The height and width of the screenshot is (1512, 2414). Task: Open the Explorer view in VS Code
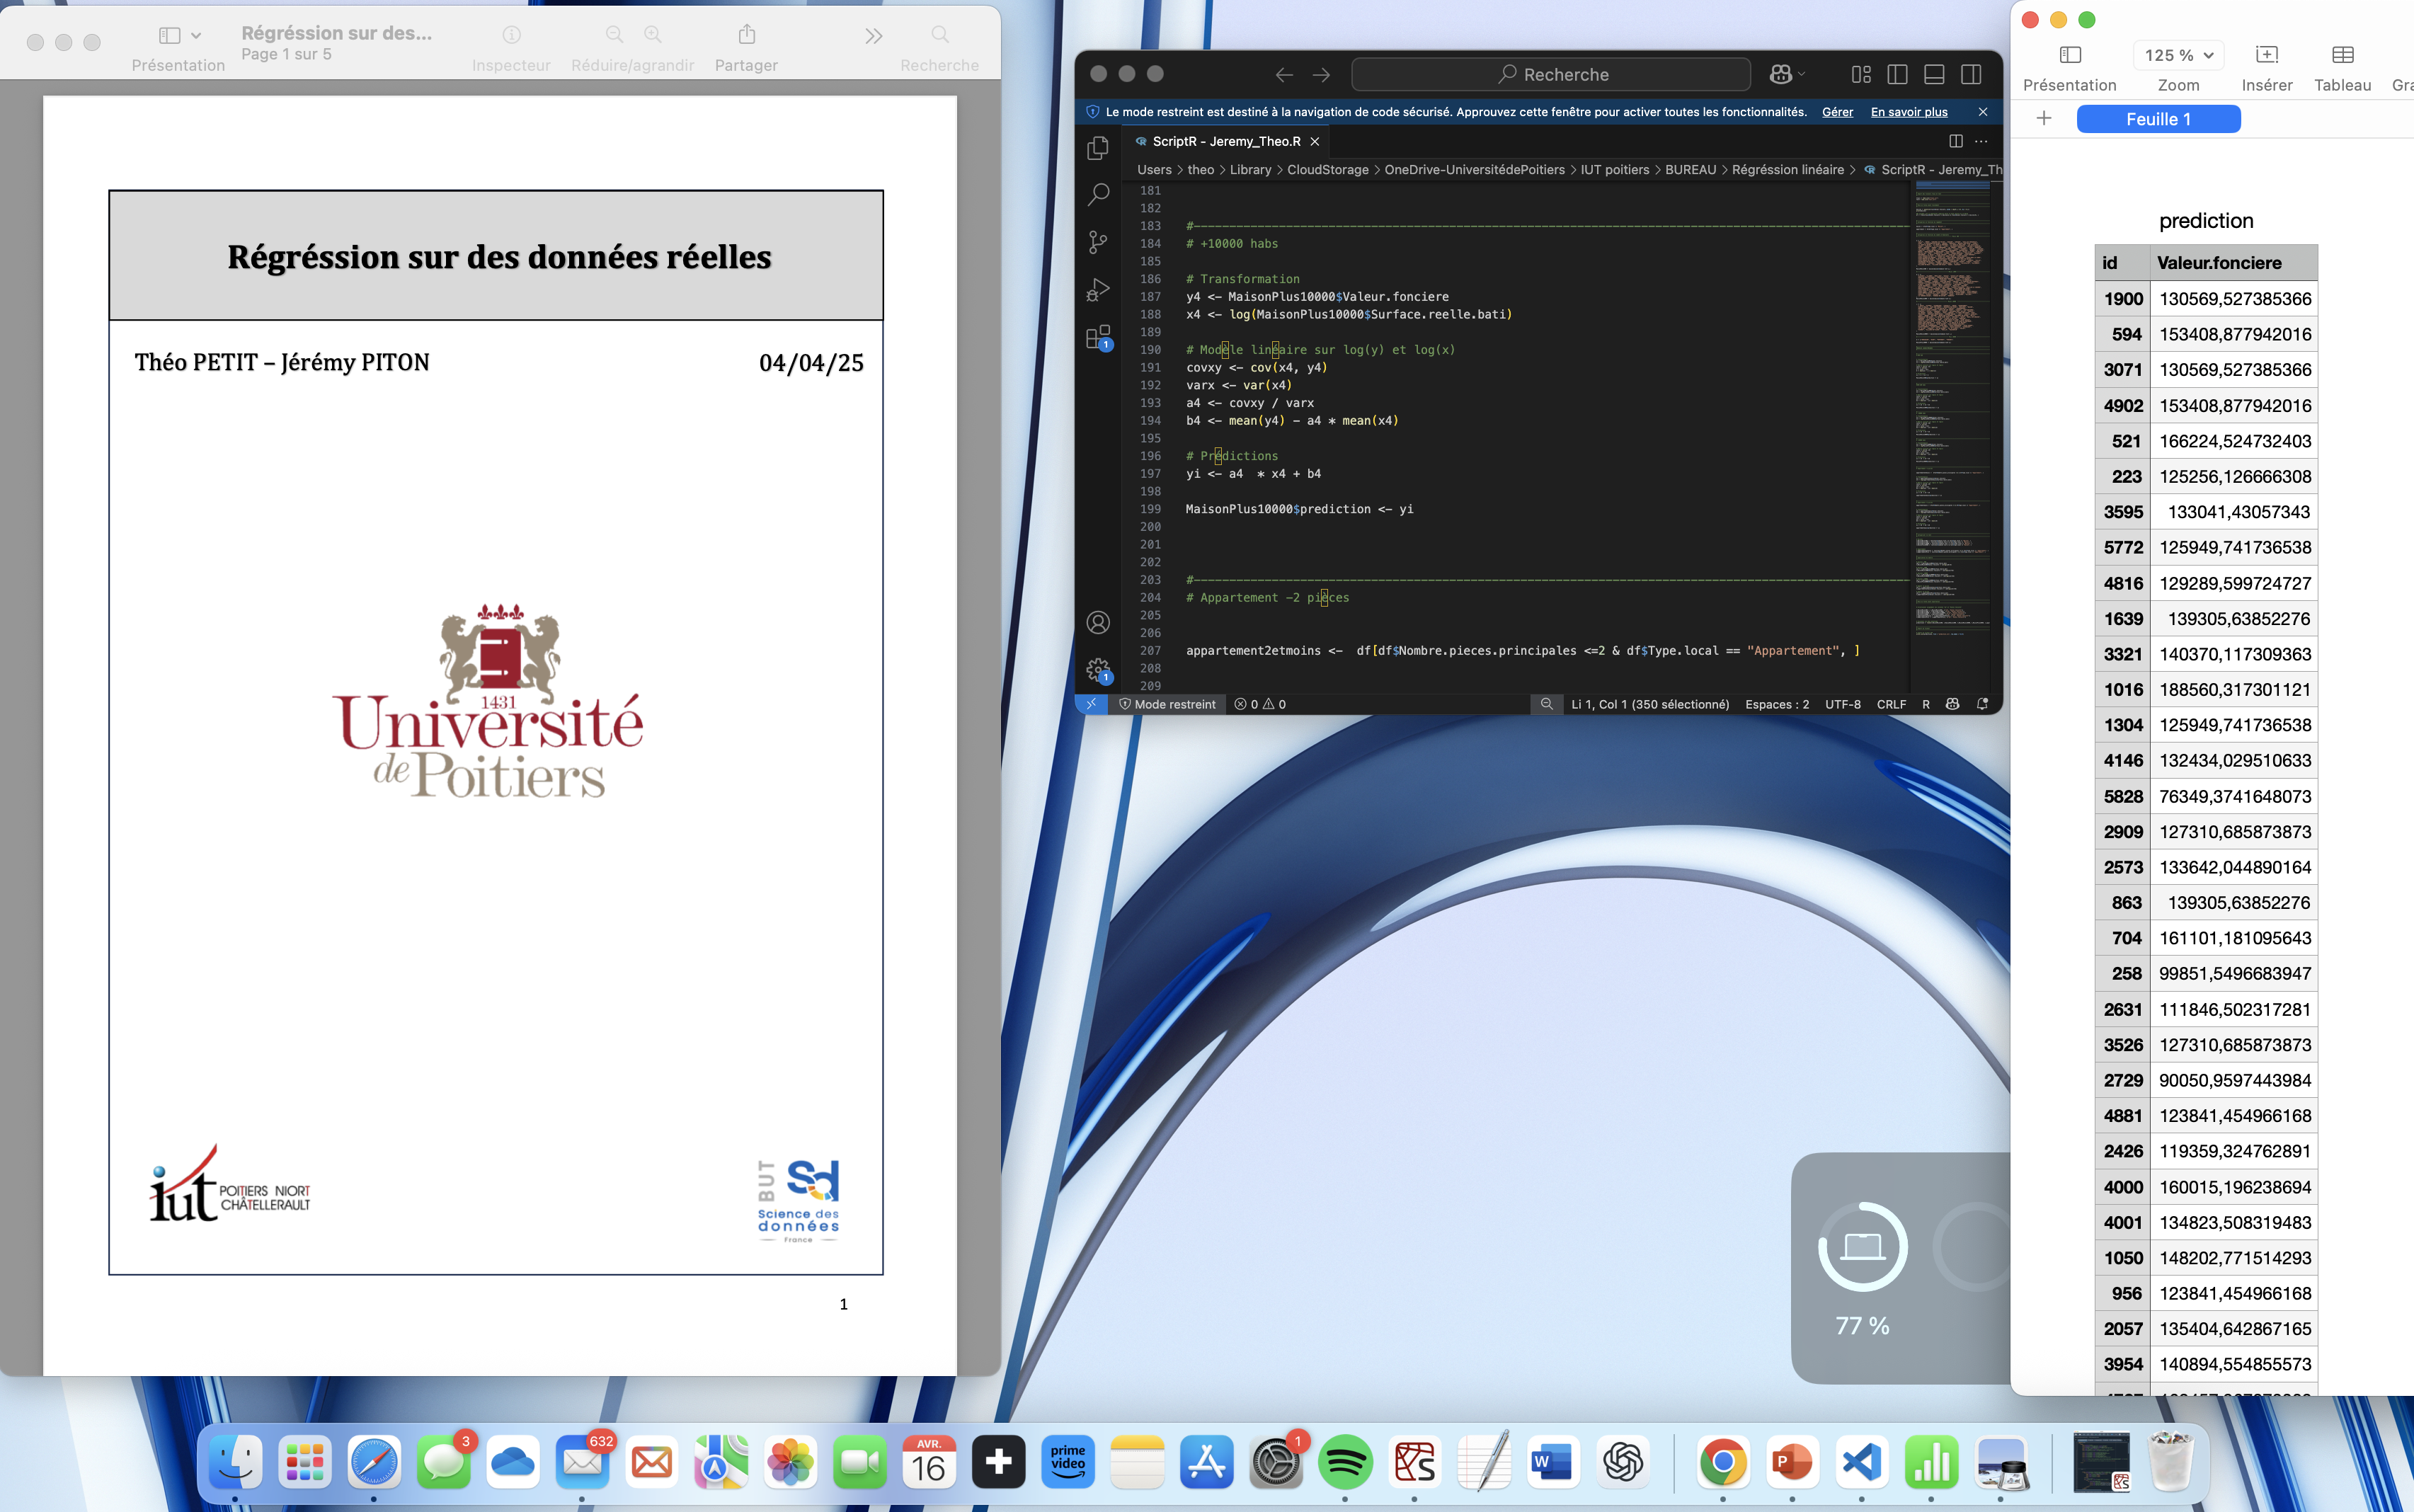(x=1098, y=148)
